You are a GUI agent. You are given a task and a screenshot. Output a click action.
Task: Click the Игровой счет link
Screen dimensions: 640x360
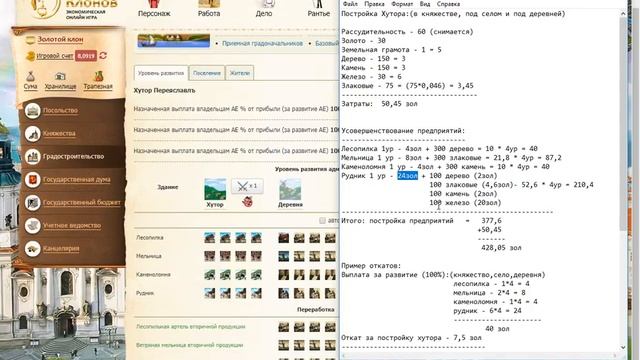(x=55, y=56)
